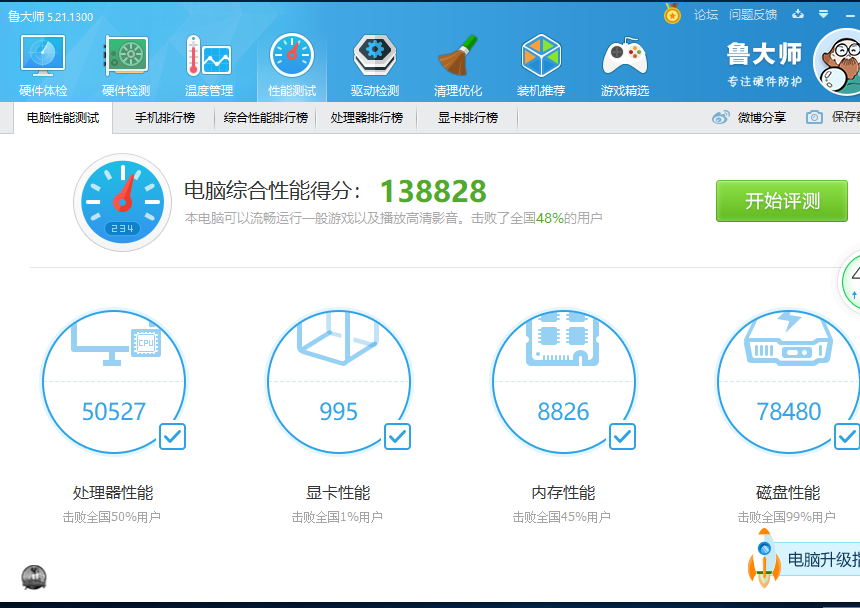
Task: Click the 内存性能 label
Action: point(563,492)
